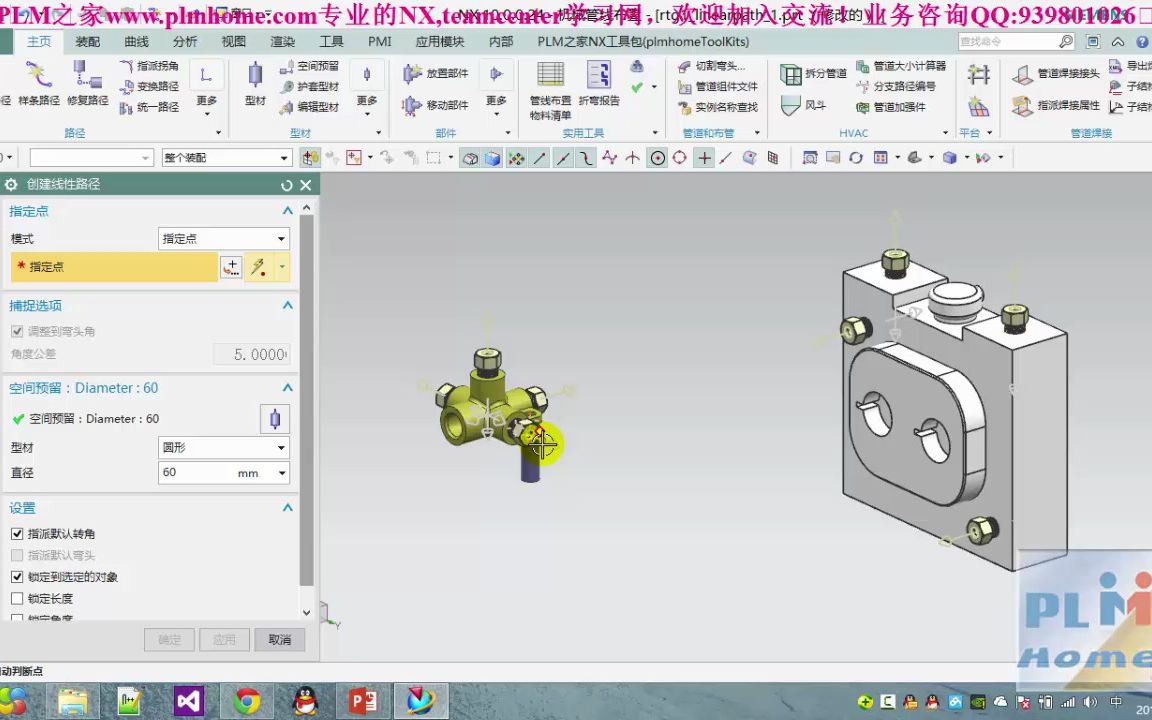
Task: Open the 分析 ribbon tab
Action: click(185, 42)
